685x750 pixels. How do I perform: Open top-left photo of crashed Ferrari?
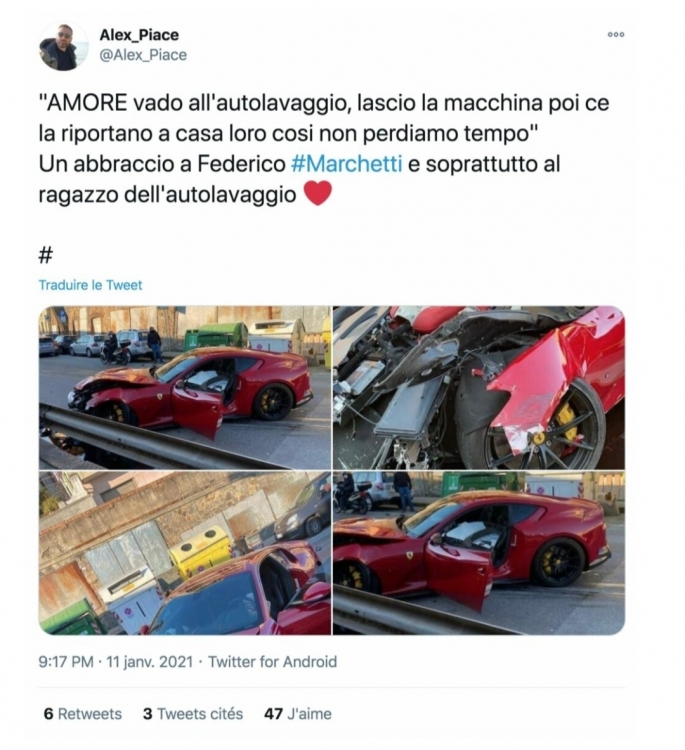185,387
